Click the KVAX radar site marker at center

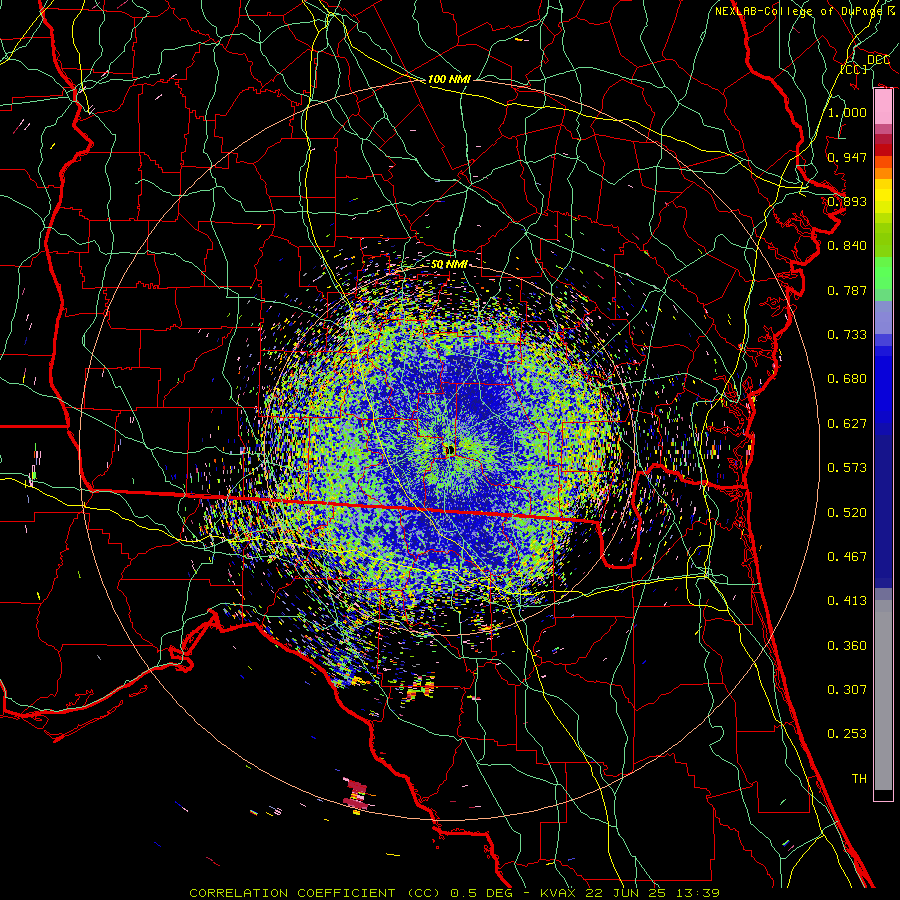(x=449, y=451)
